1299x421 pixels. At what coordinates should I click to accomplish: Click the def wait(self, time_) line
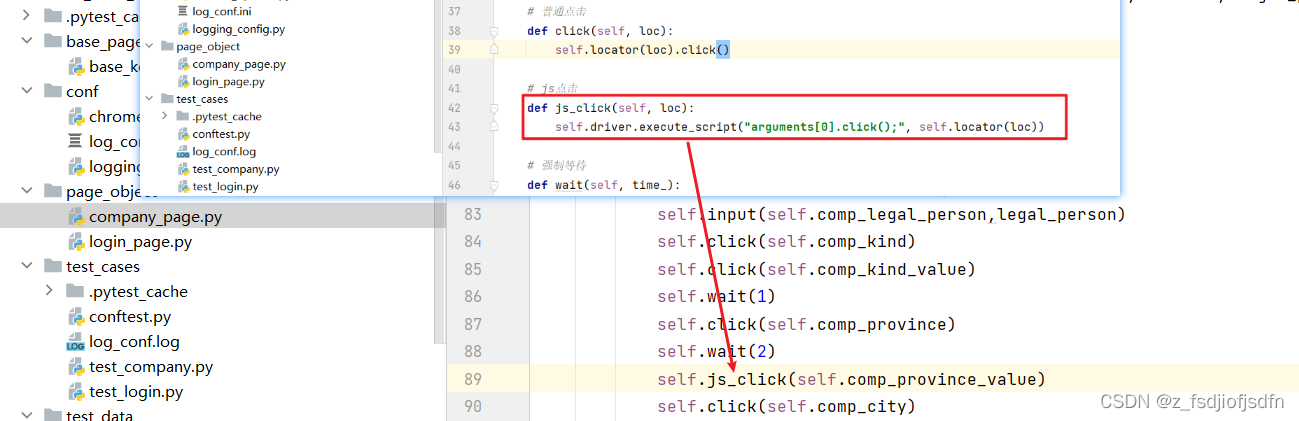[x=604, y=185]
